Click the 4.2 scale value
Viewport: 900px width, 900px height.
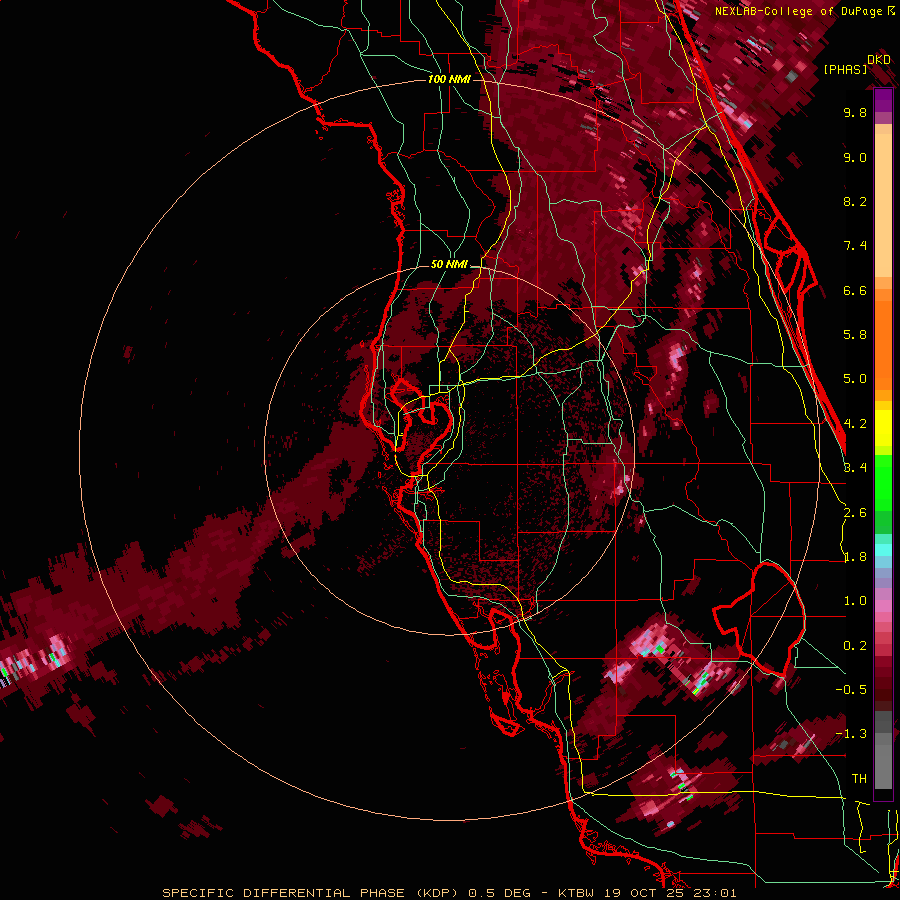click(x=855, y=424)
